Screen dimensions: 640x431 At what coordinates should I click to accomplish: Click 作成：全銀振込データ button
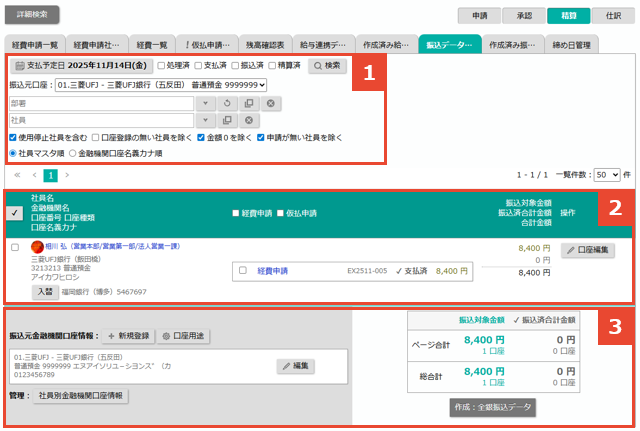pyautogui.click(x=492, y=408)
